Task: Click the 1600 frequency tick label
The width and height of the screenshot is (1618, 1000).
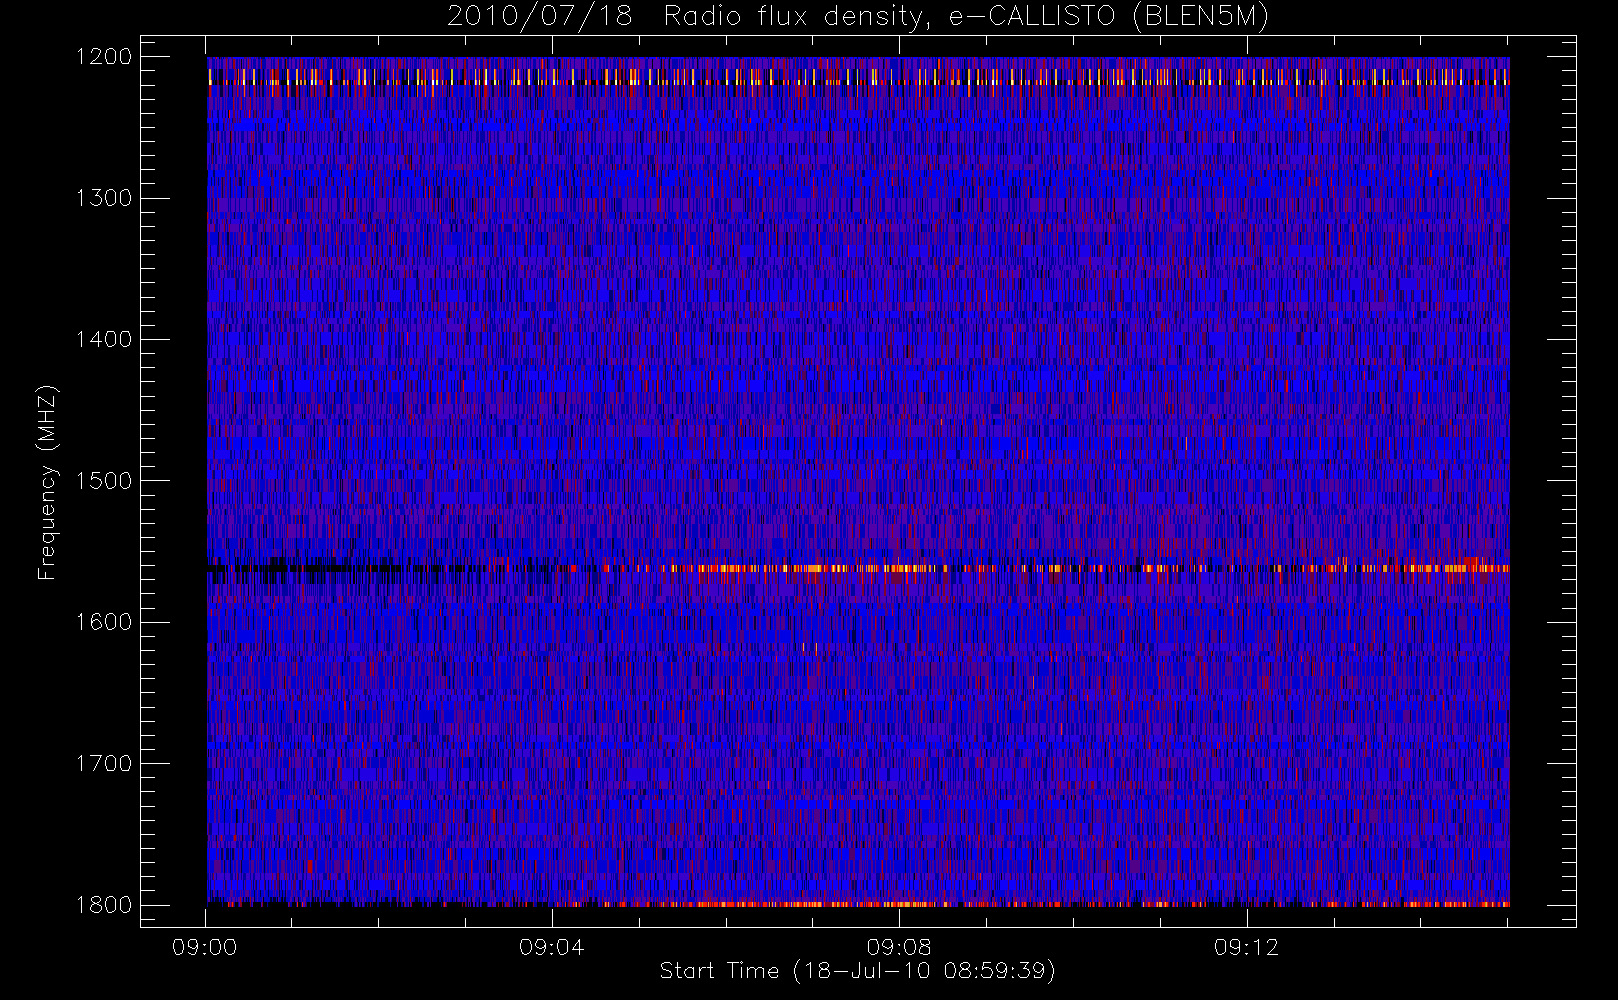Action: 104,622
